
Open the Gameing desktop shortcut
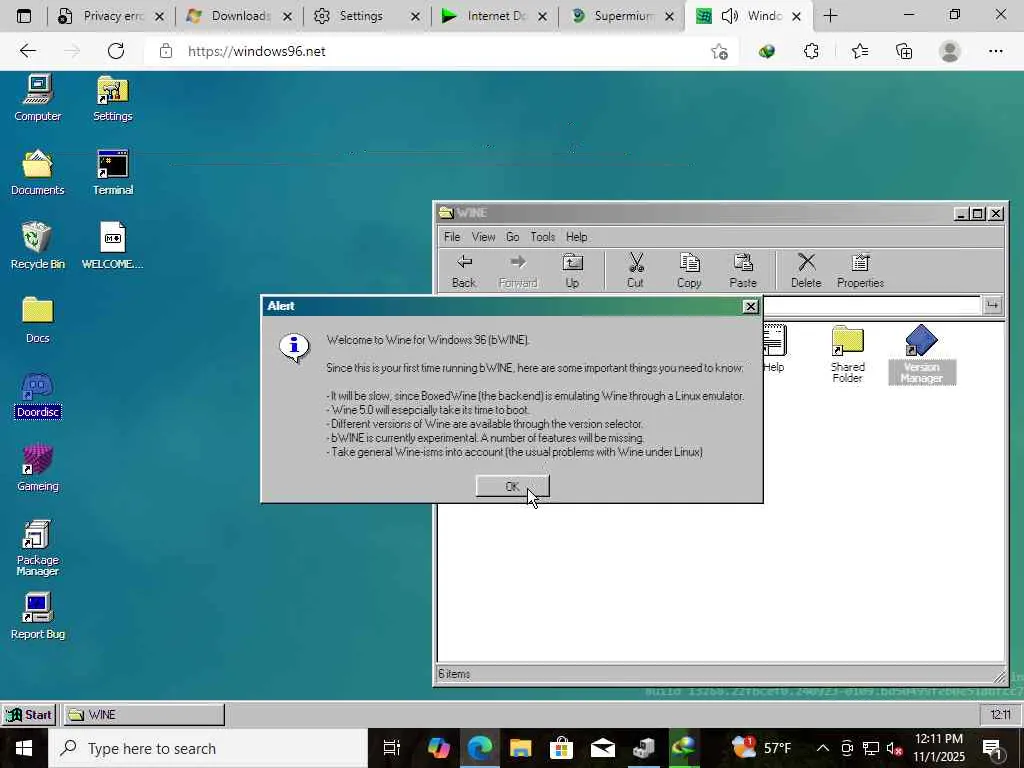click(37, 468)
